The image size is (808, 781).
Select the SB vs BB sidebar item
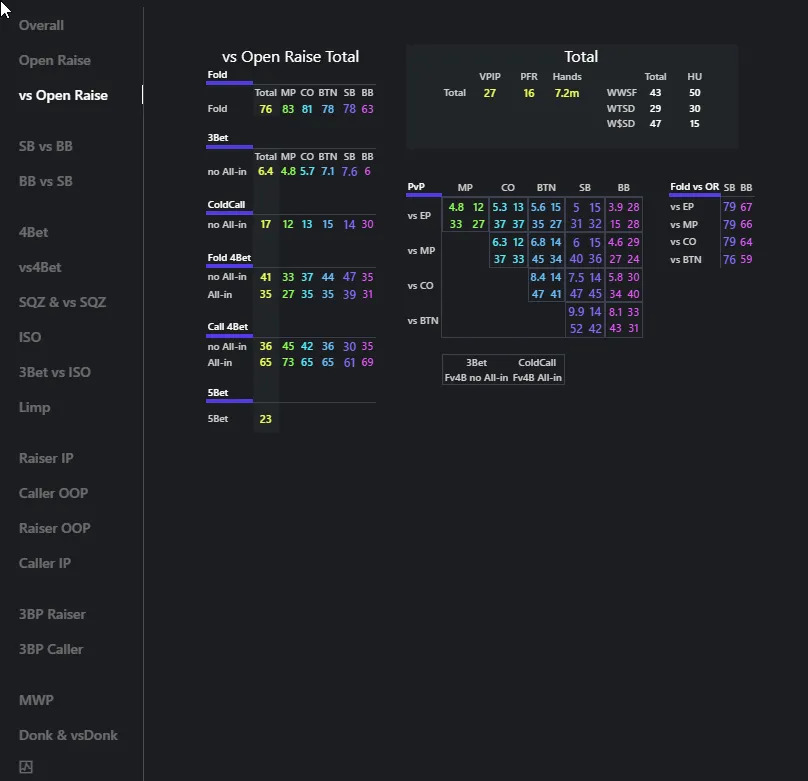pos(45,146)
